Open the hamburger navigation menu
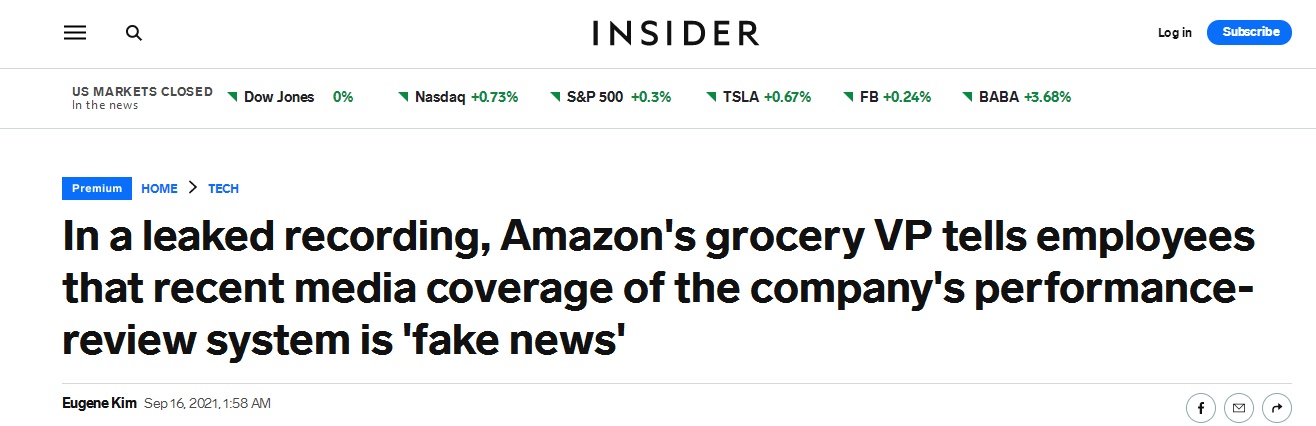This screenshot has width=1316, height=426. (x=75, y=33)
